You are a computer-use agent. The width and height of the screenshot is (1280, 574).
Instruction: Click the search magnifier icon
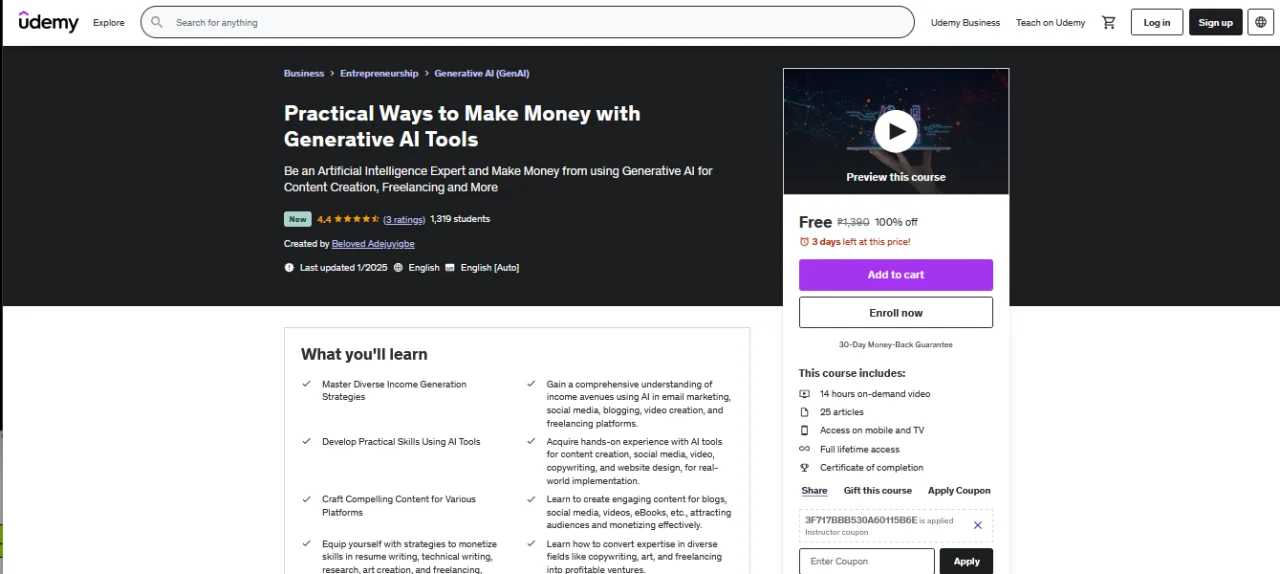[x=157, y=22]
